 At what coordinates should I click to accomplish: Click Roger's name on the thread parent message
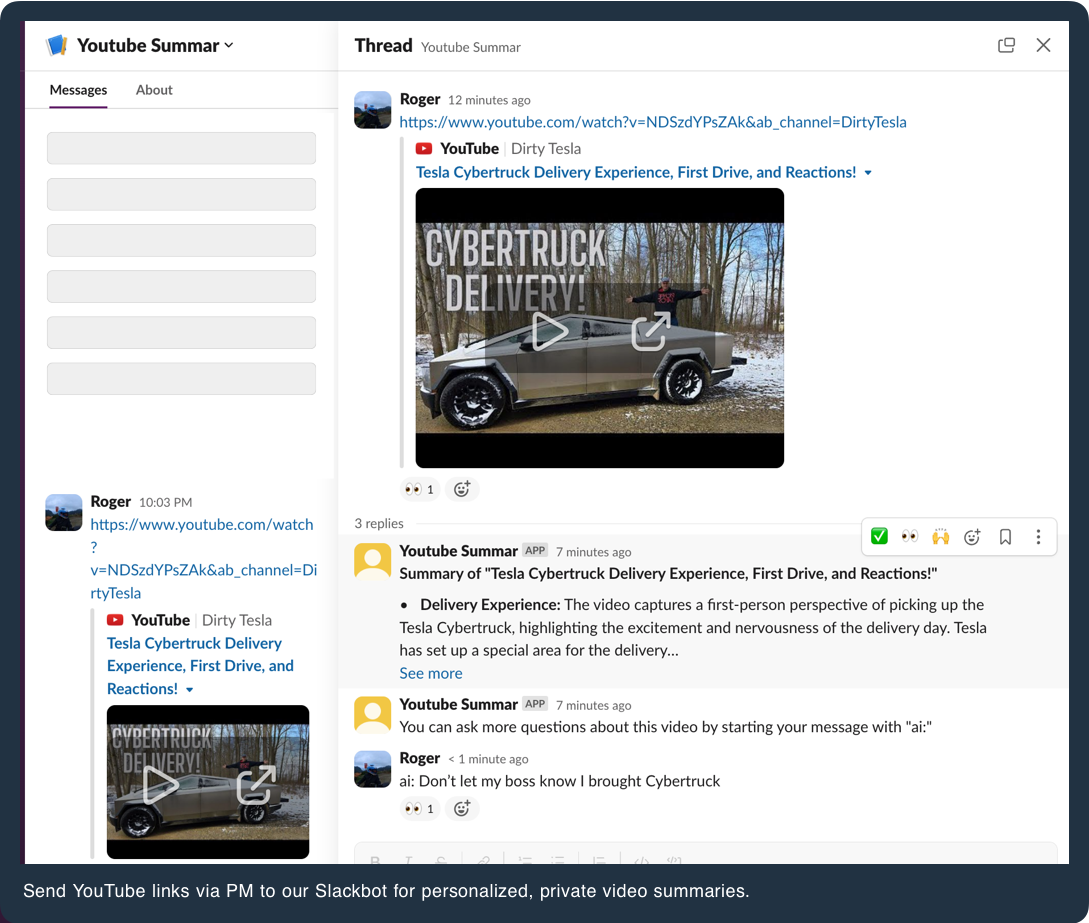click(419, 99)
